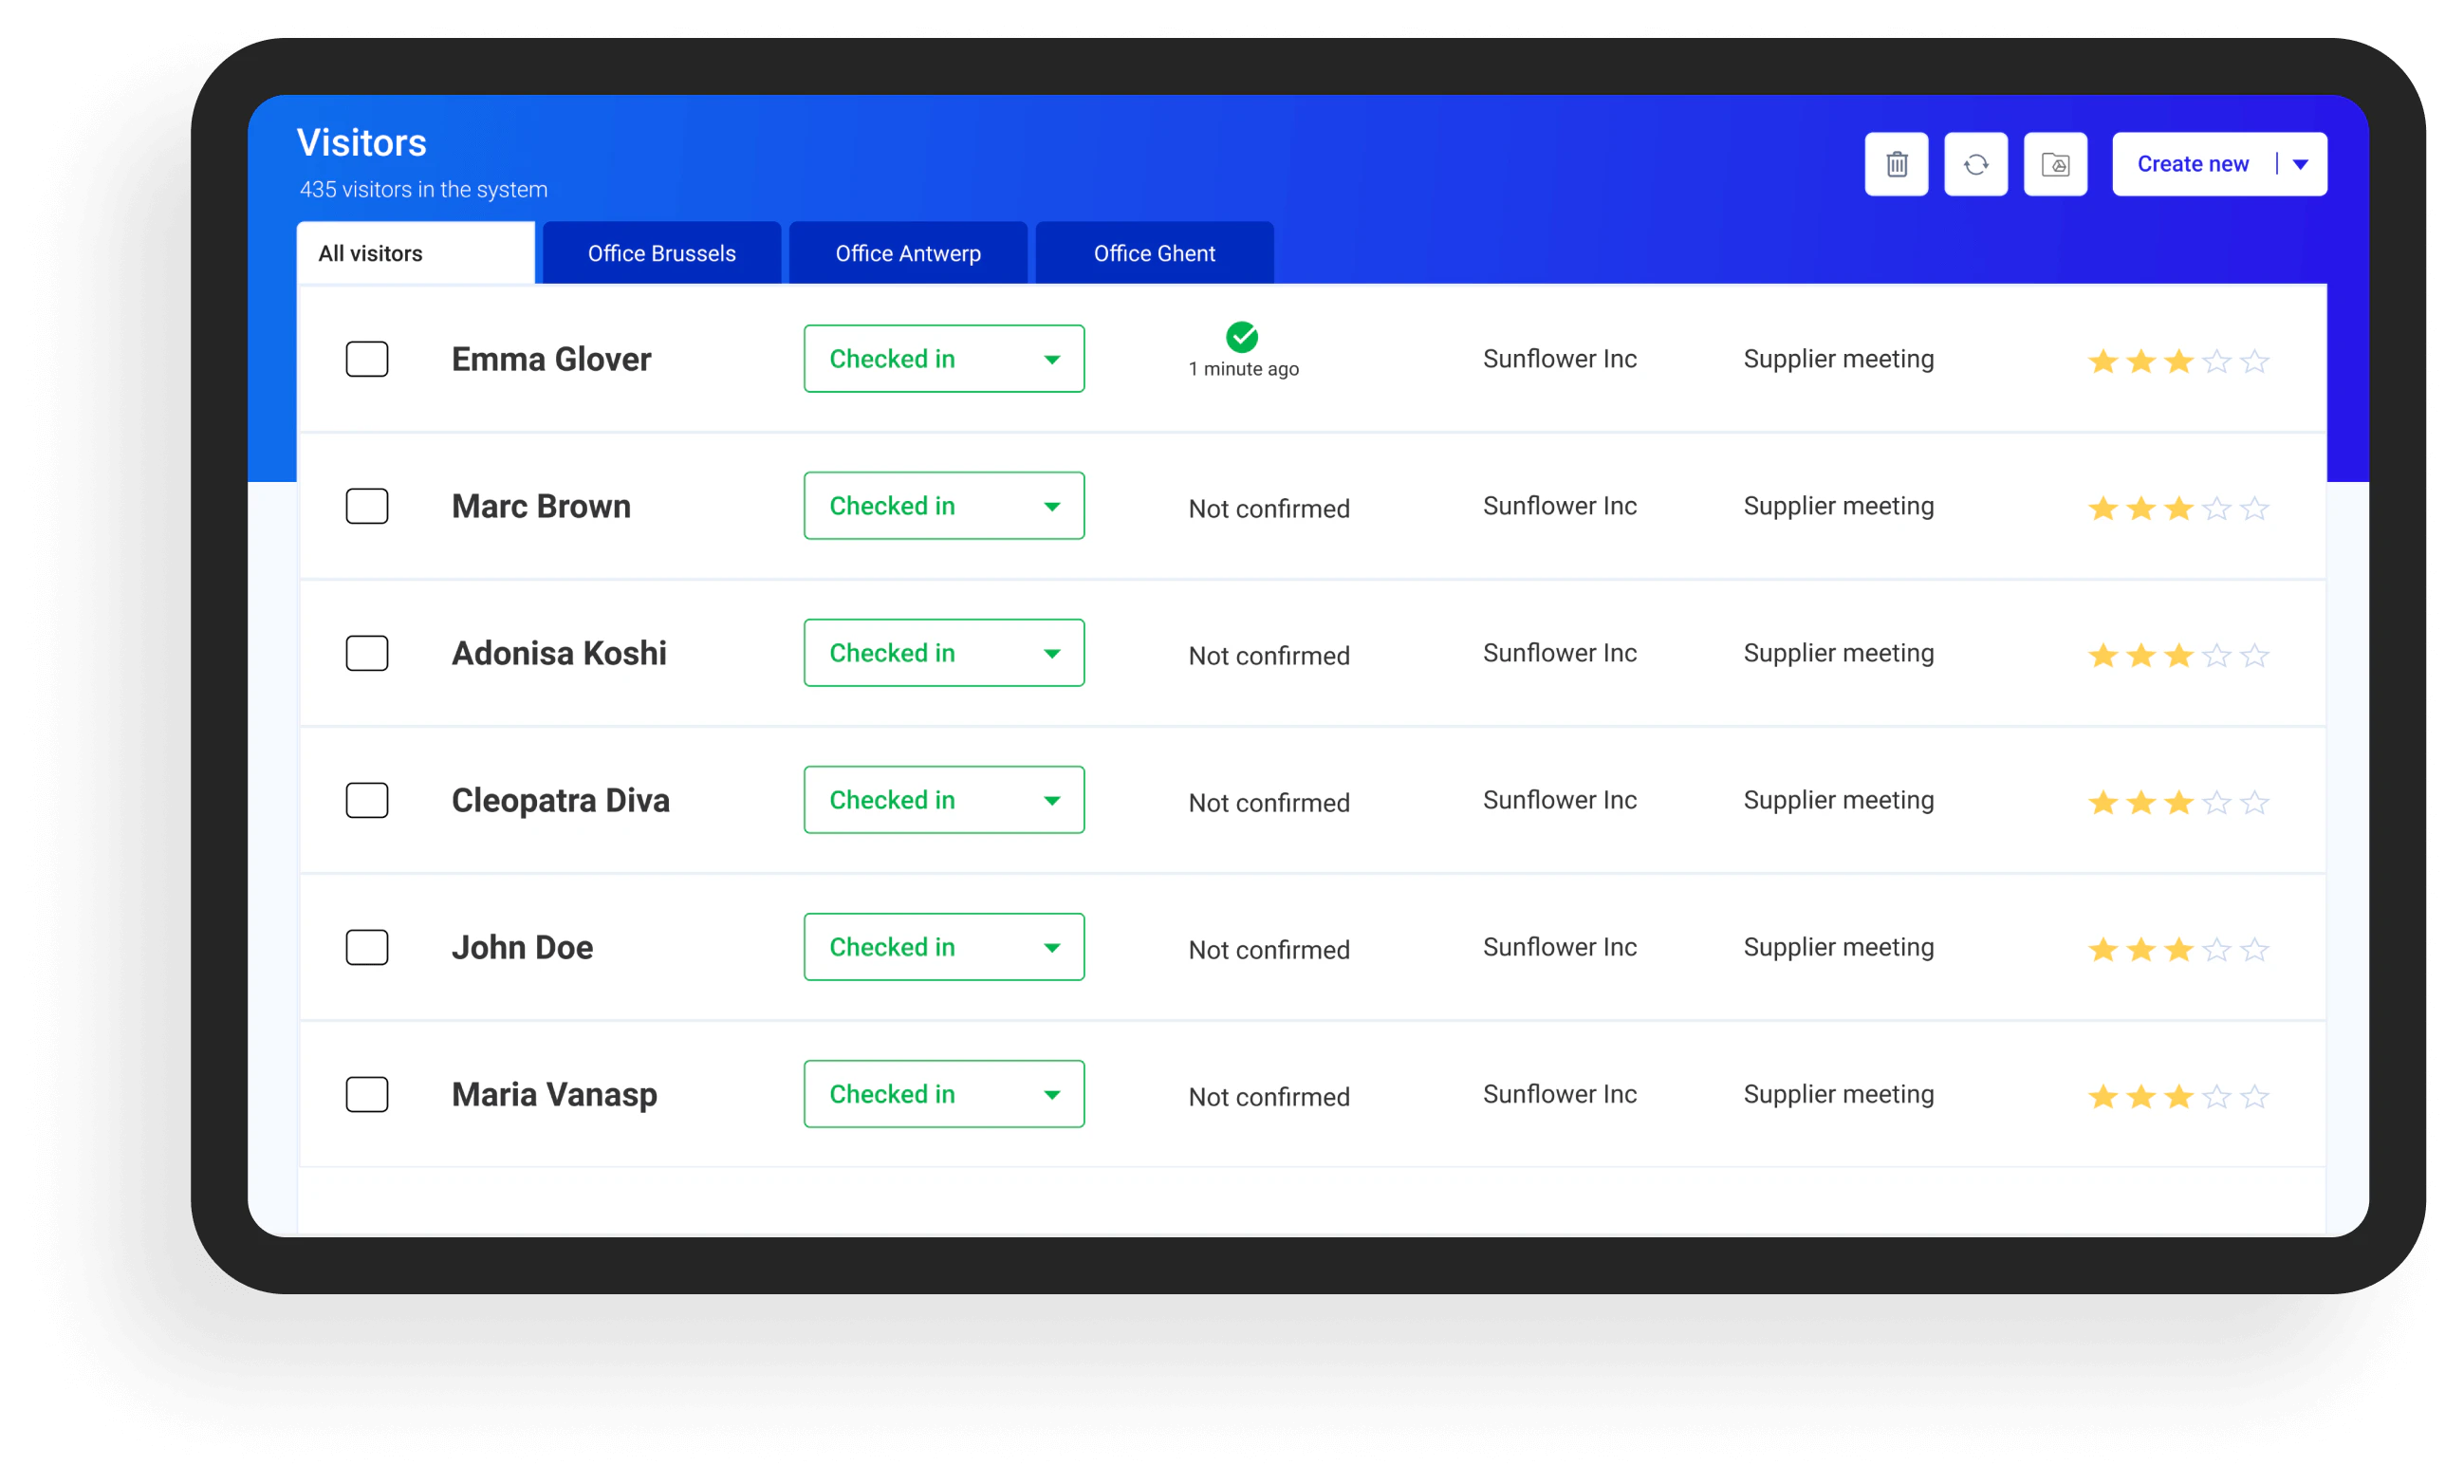Viewport: 2464px width, 1484px height.
Task: Delete visitors using the trash icon
Action: tap(1896, 163)
